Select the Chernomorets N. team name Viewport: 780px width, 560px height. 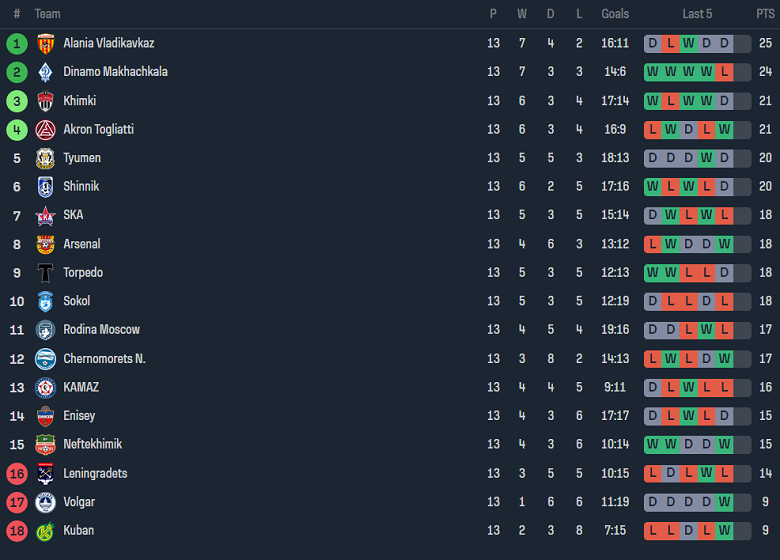tap(104, 358)
